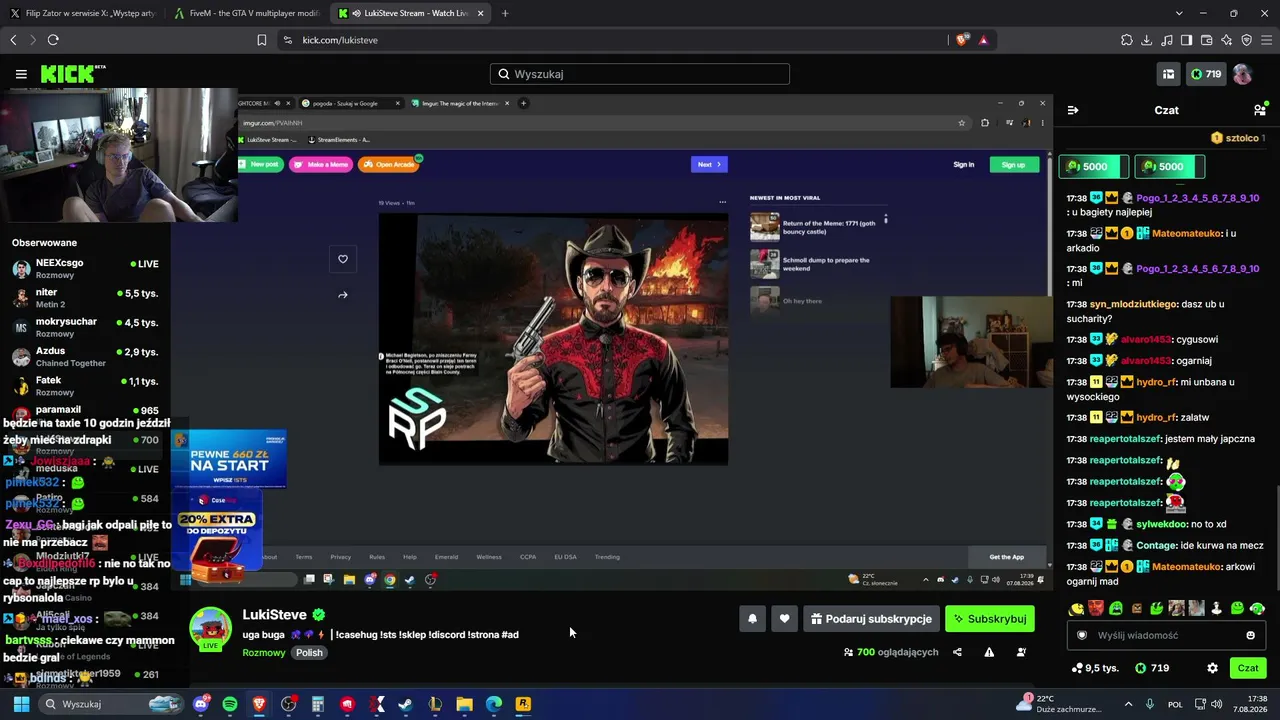Open the NEEXcsgo followed channel

point(87,268)
